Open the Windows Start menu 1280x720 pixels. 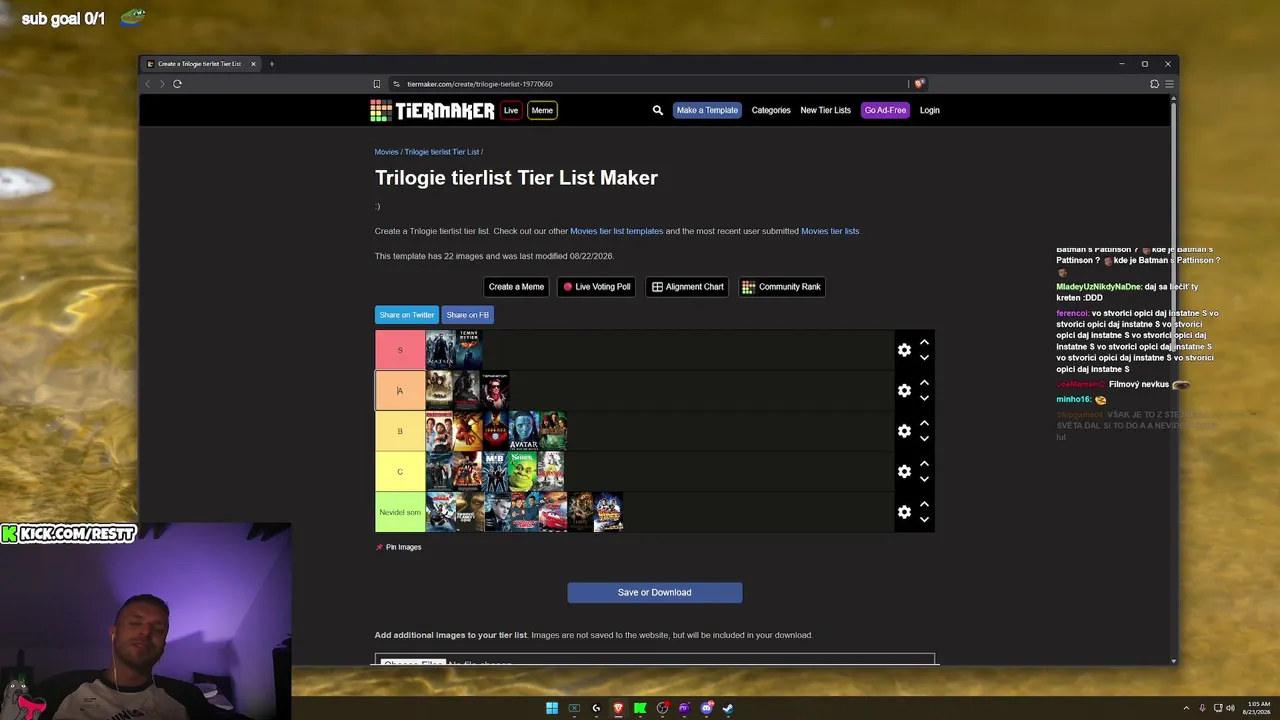tap(552, 708)
